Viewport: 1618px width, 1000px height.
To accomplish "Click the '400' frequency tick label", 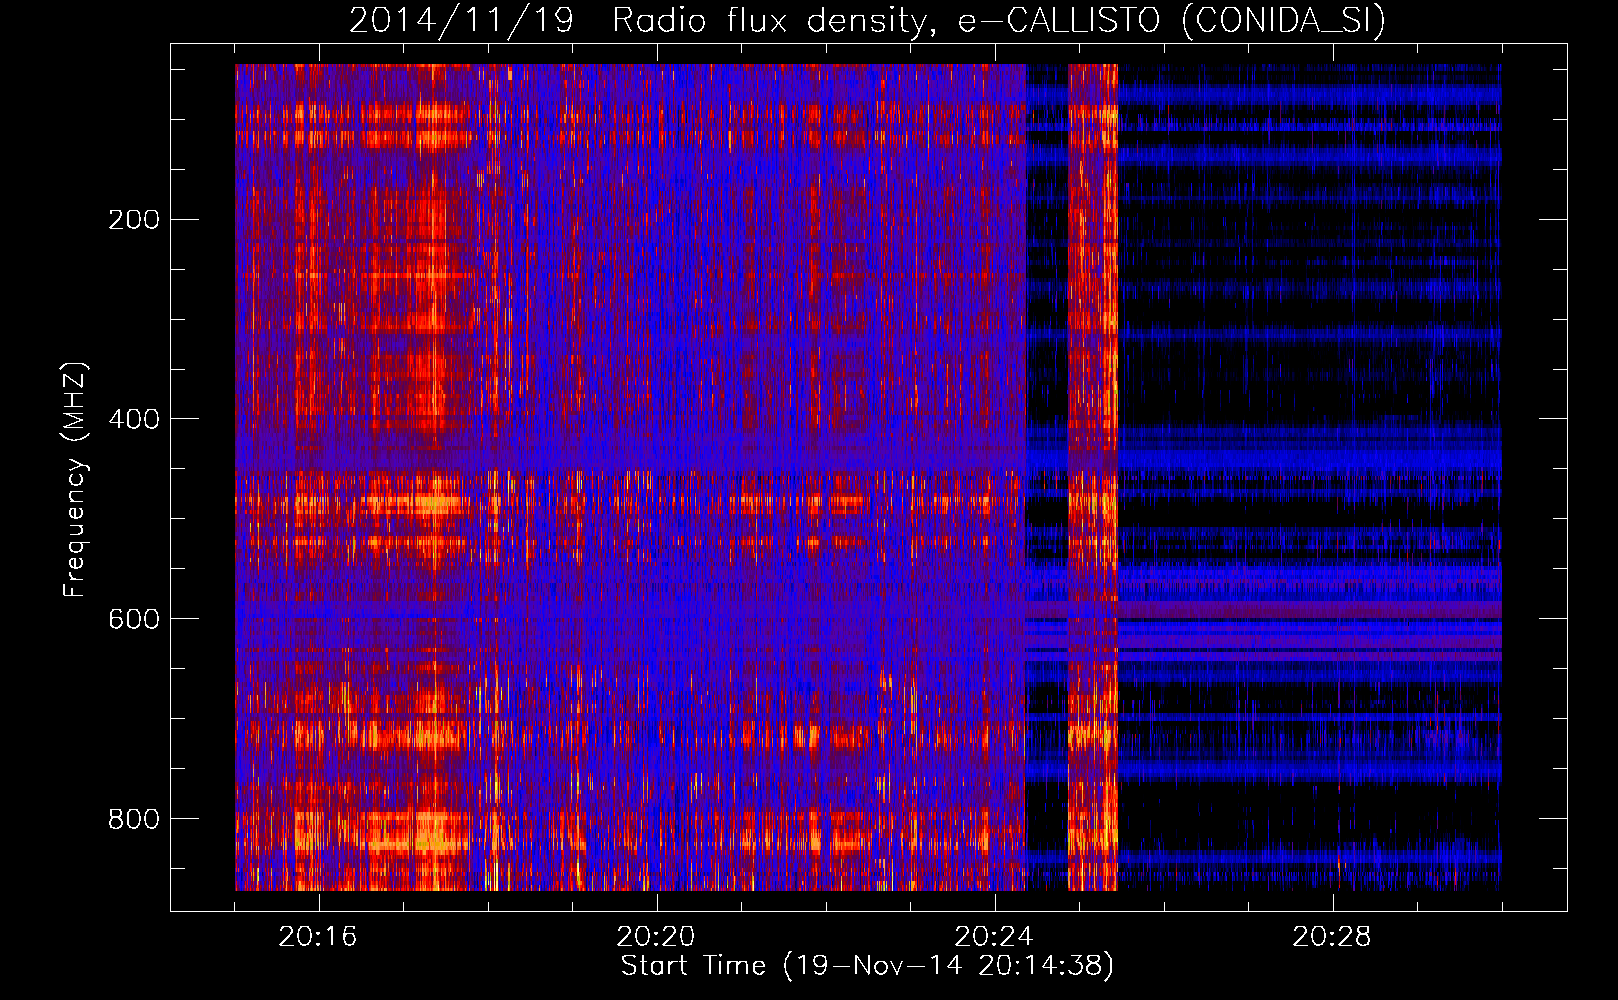I will pos(134,419).
